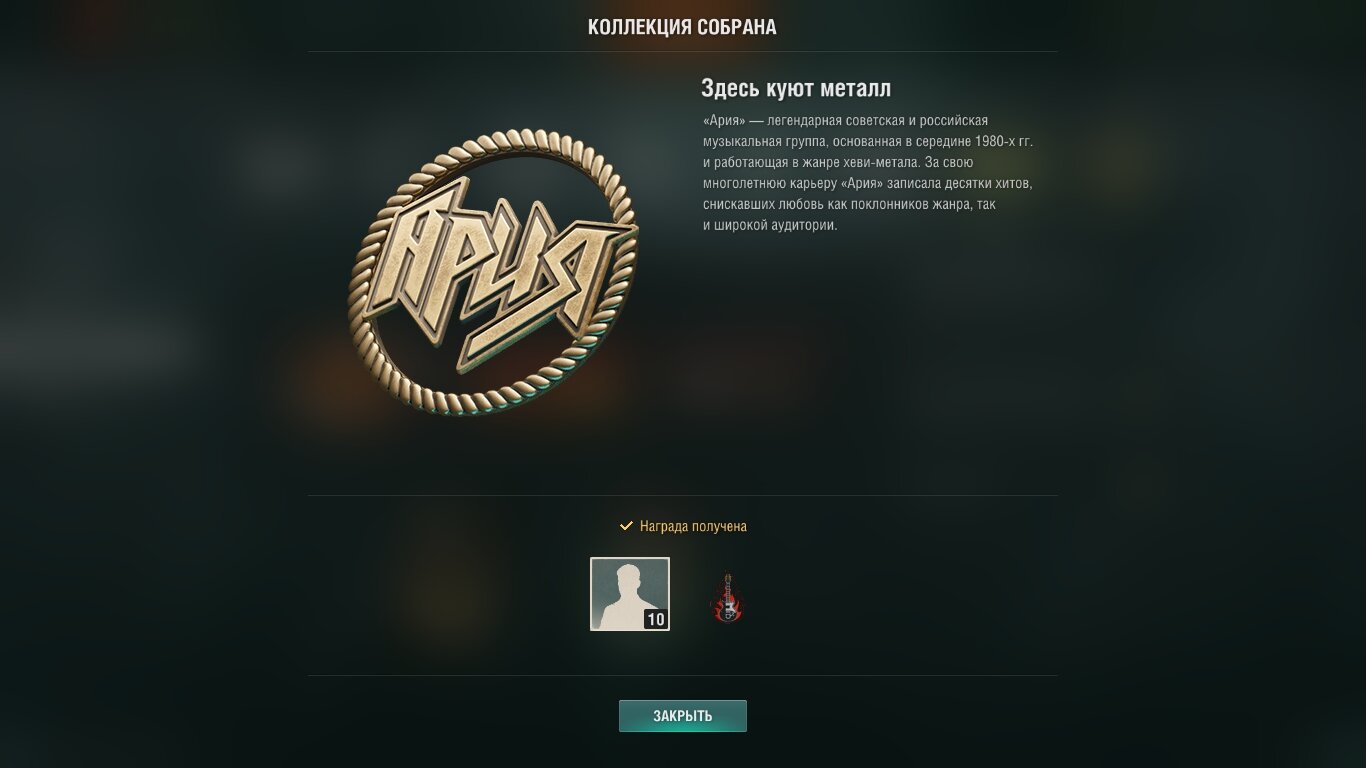This screenshot has height=768, width=1366.
Task: Select the commander silhouette reward portrait
Action: (x=630, y=594)
